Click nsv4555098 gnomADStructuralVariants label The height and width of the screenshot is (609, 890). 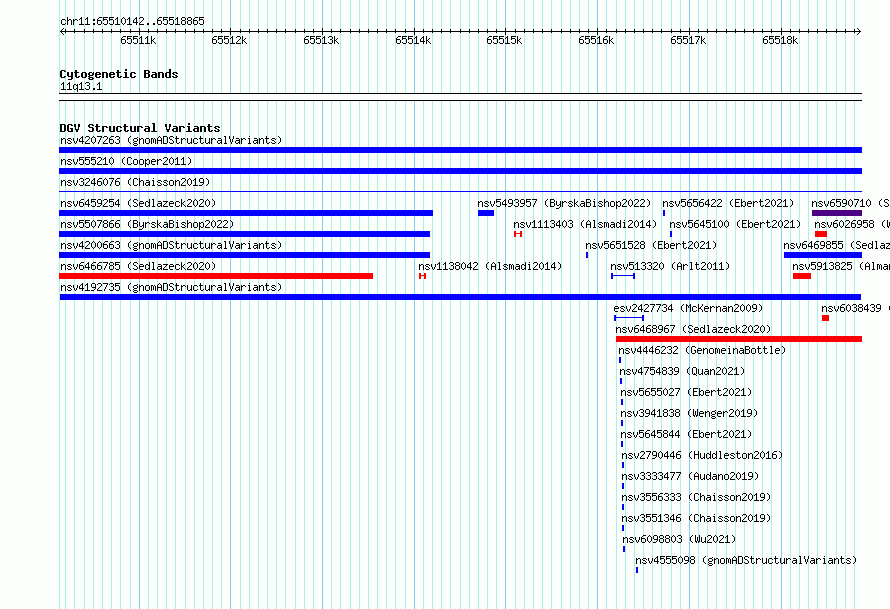tap(746, 560)
